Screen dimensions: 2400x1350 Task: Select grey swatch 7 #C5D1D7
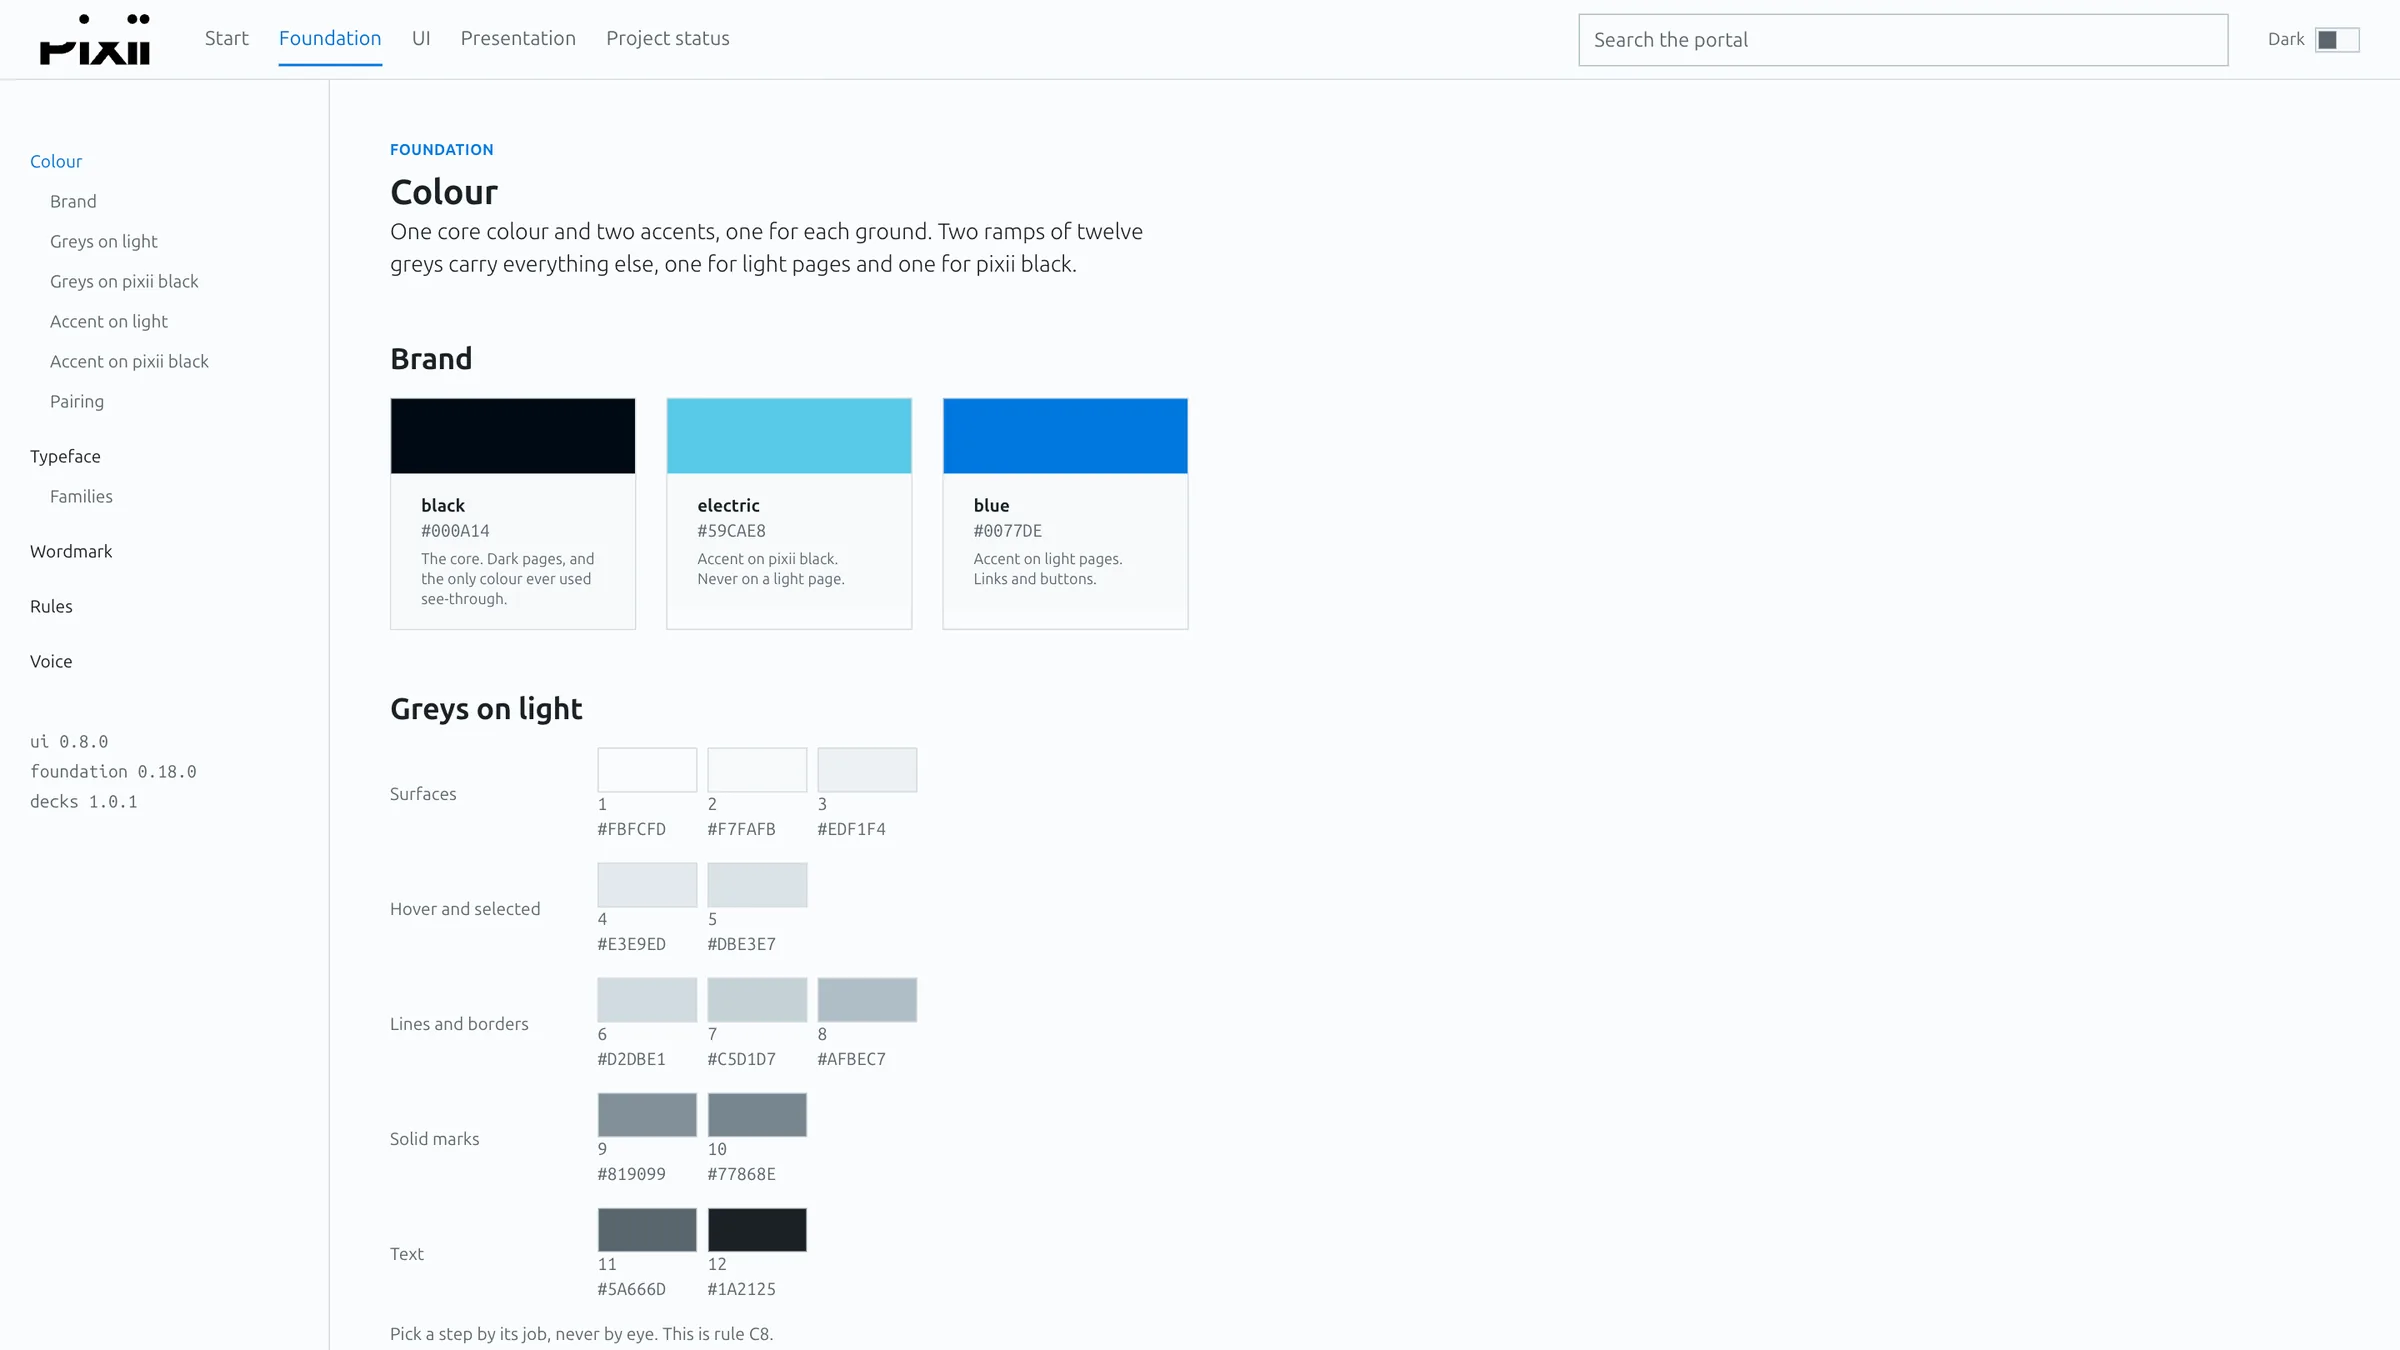pos(757,1000)
